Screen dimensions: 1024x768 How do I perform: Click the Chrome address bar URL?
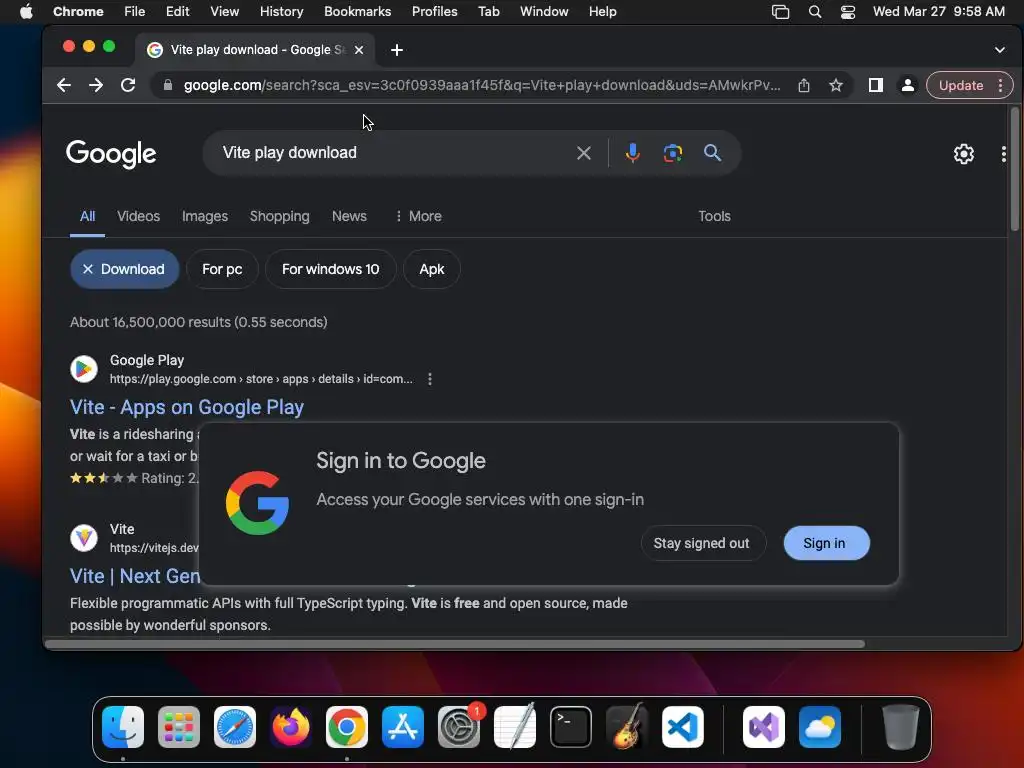point(482,86)
